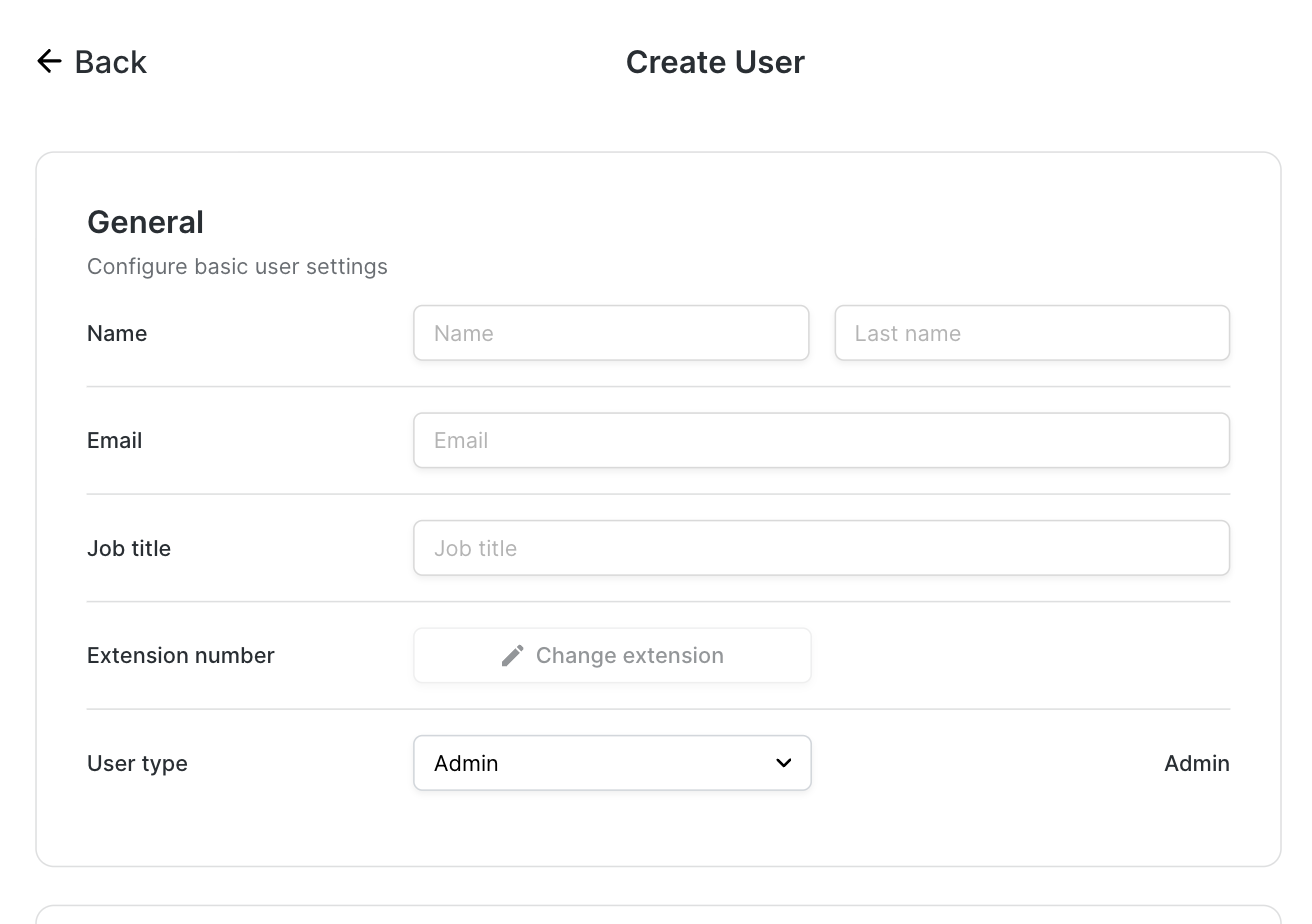Image resolution: width=1312 pixels, height=924 pixels.
Task: Click the Name row label
Action: pos(117,334)
